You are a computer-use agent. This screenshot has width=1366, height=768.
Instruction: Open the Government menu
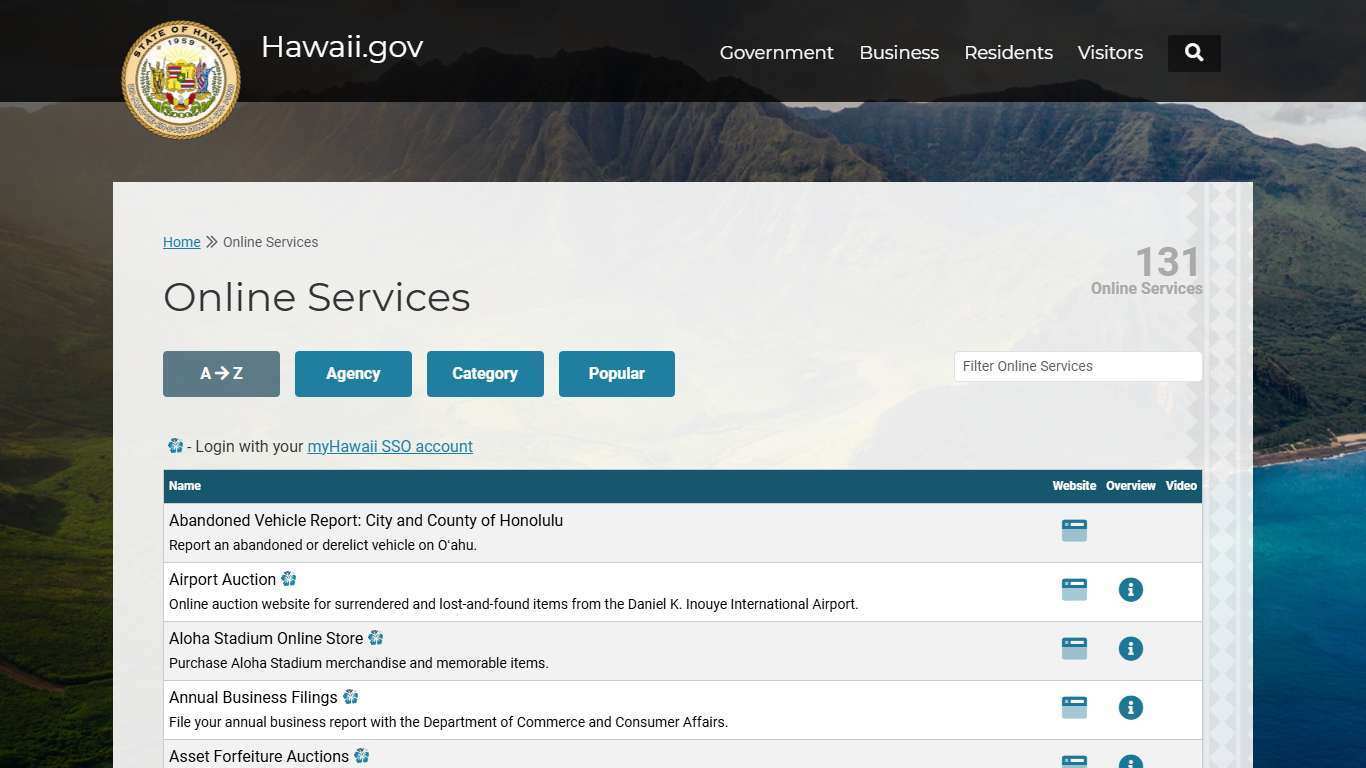776,52
